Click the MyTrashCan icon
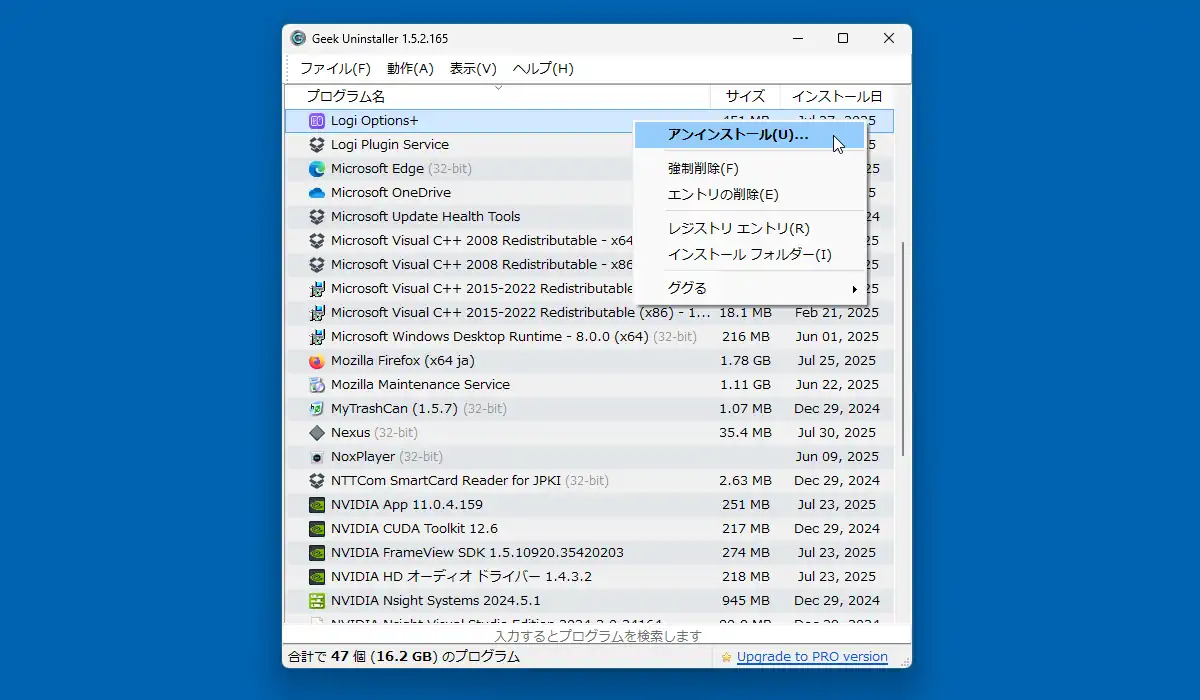Screen dimensions: 1200x700 tap(317, 409)
